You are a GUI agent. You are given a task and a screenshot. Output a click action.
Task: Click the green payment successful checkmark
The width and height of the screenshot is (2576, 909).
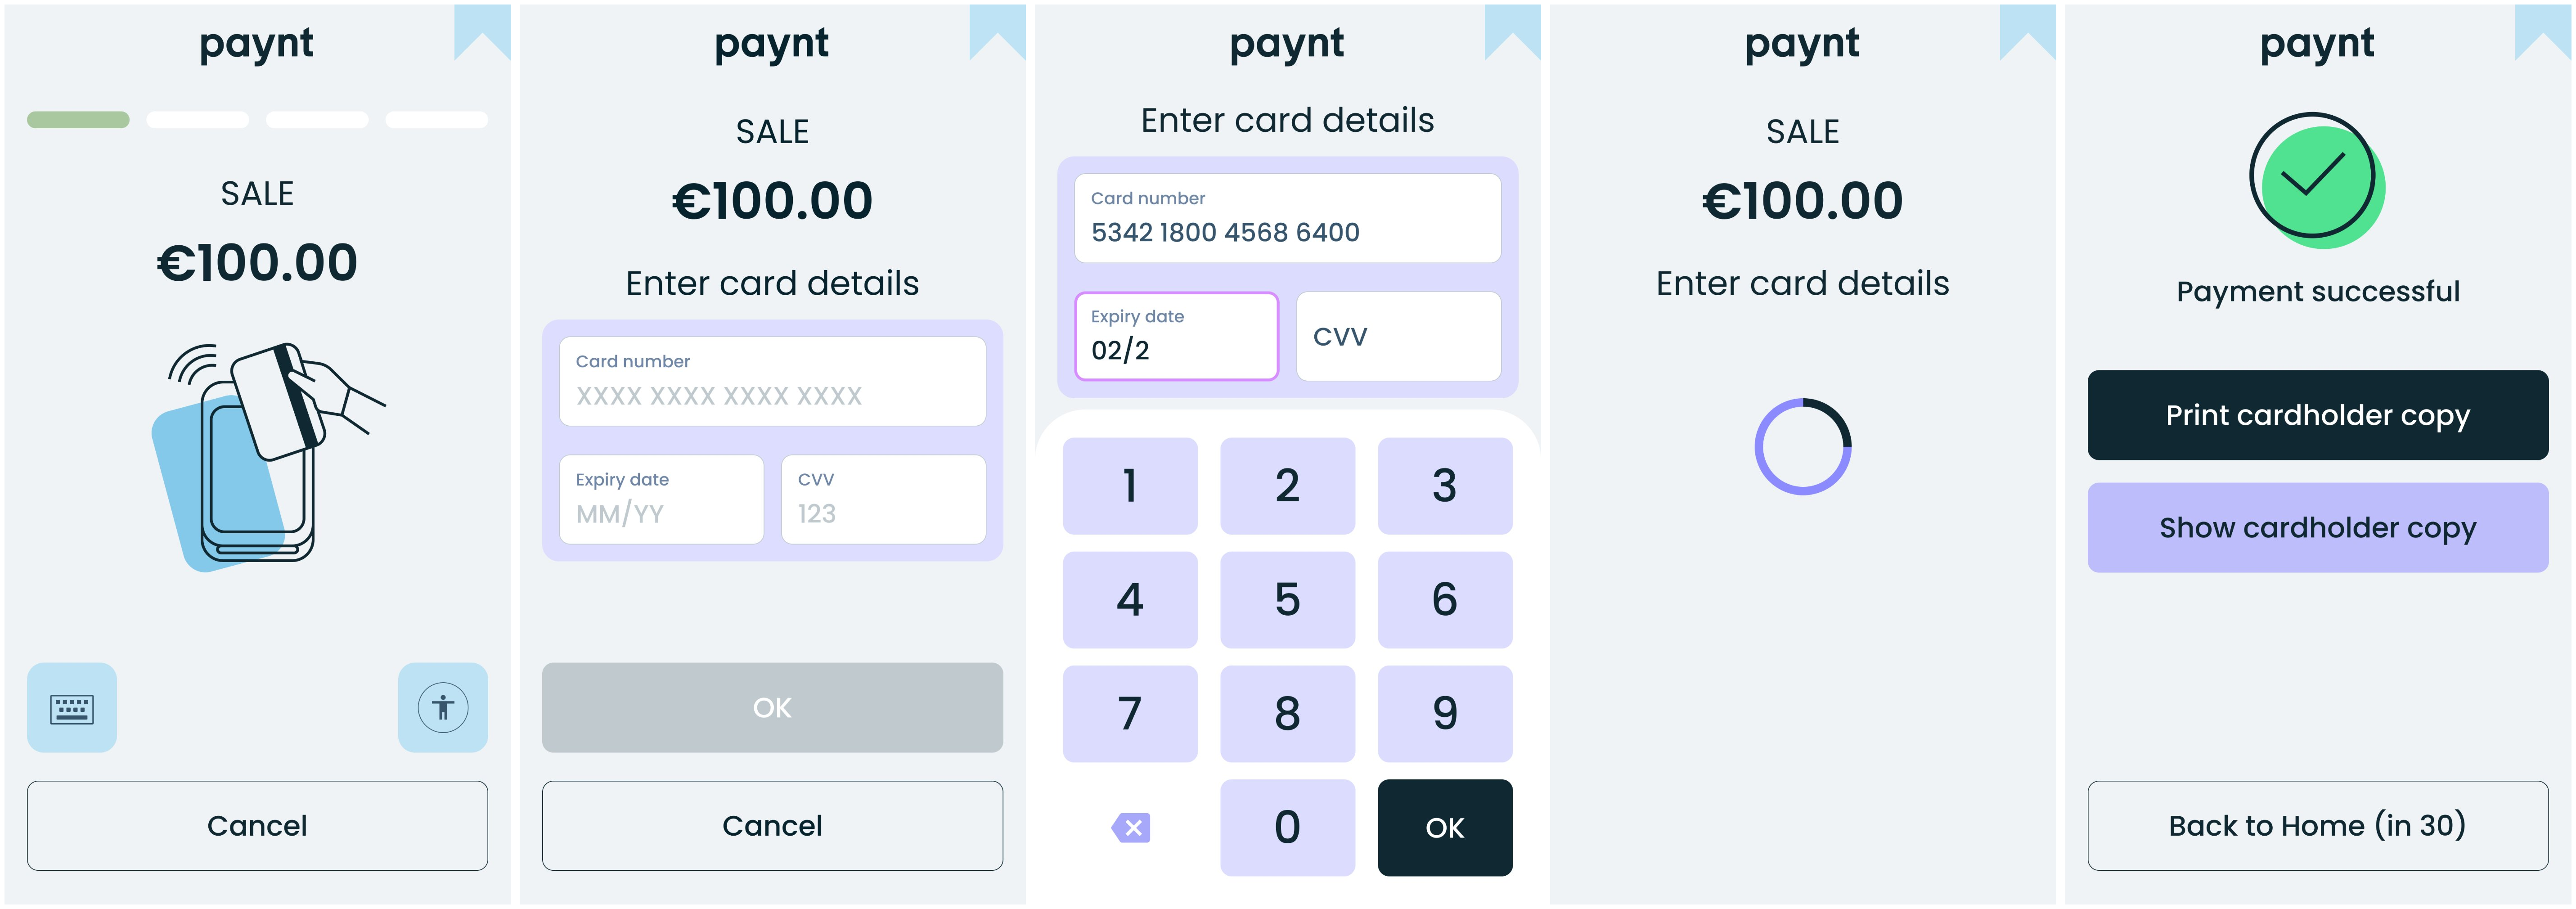[2315, 180]
